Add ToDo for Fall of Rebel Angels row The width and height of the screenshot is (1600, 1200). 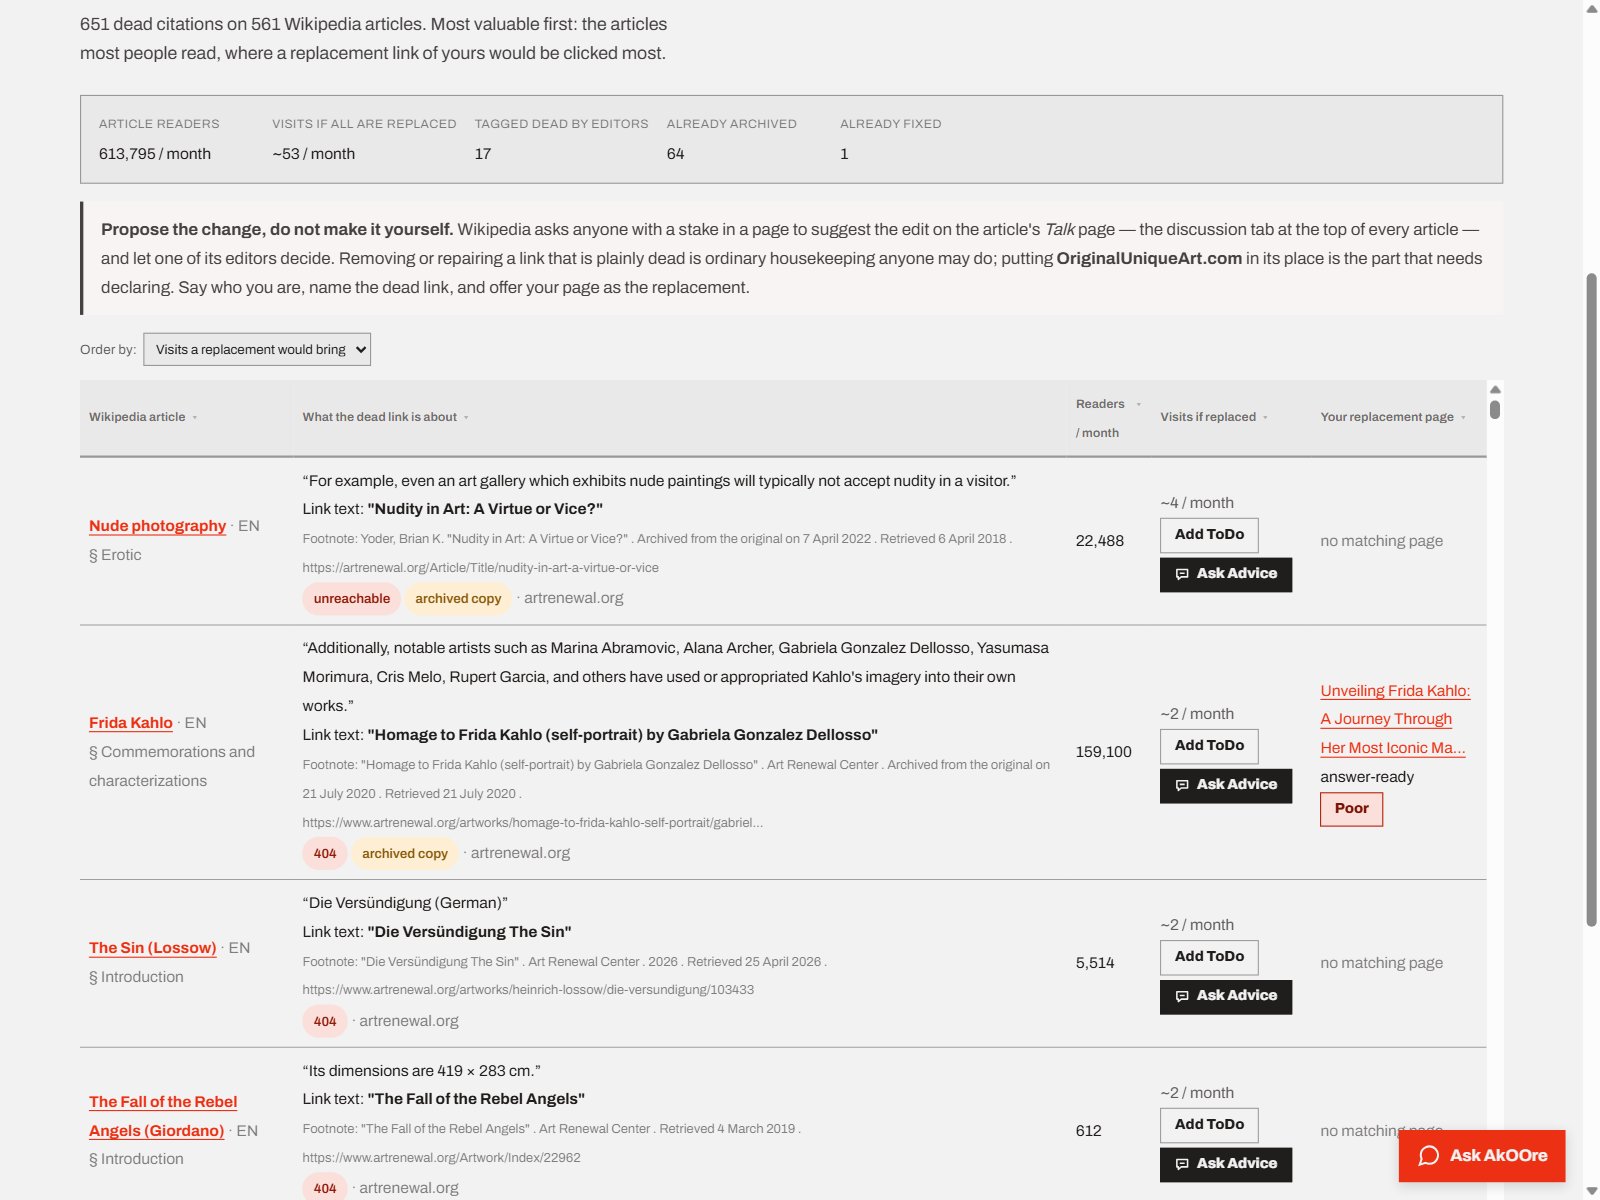tap(1209, 1125)
